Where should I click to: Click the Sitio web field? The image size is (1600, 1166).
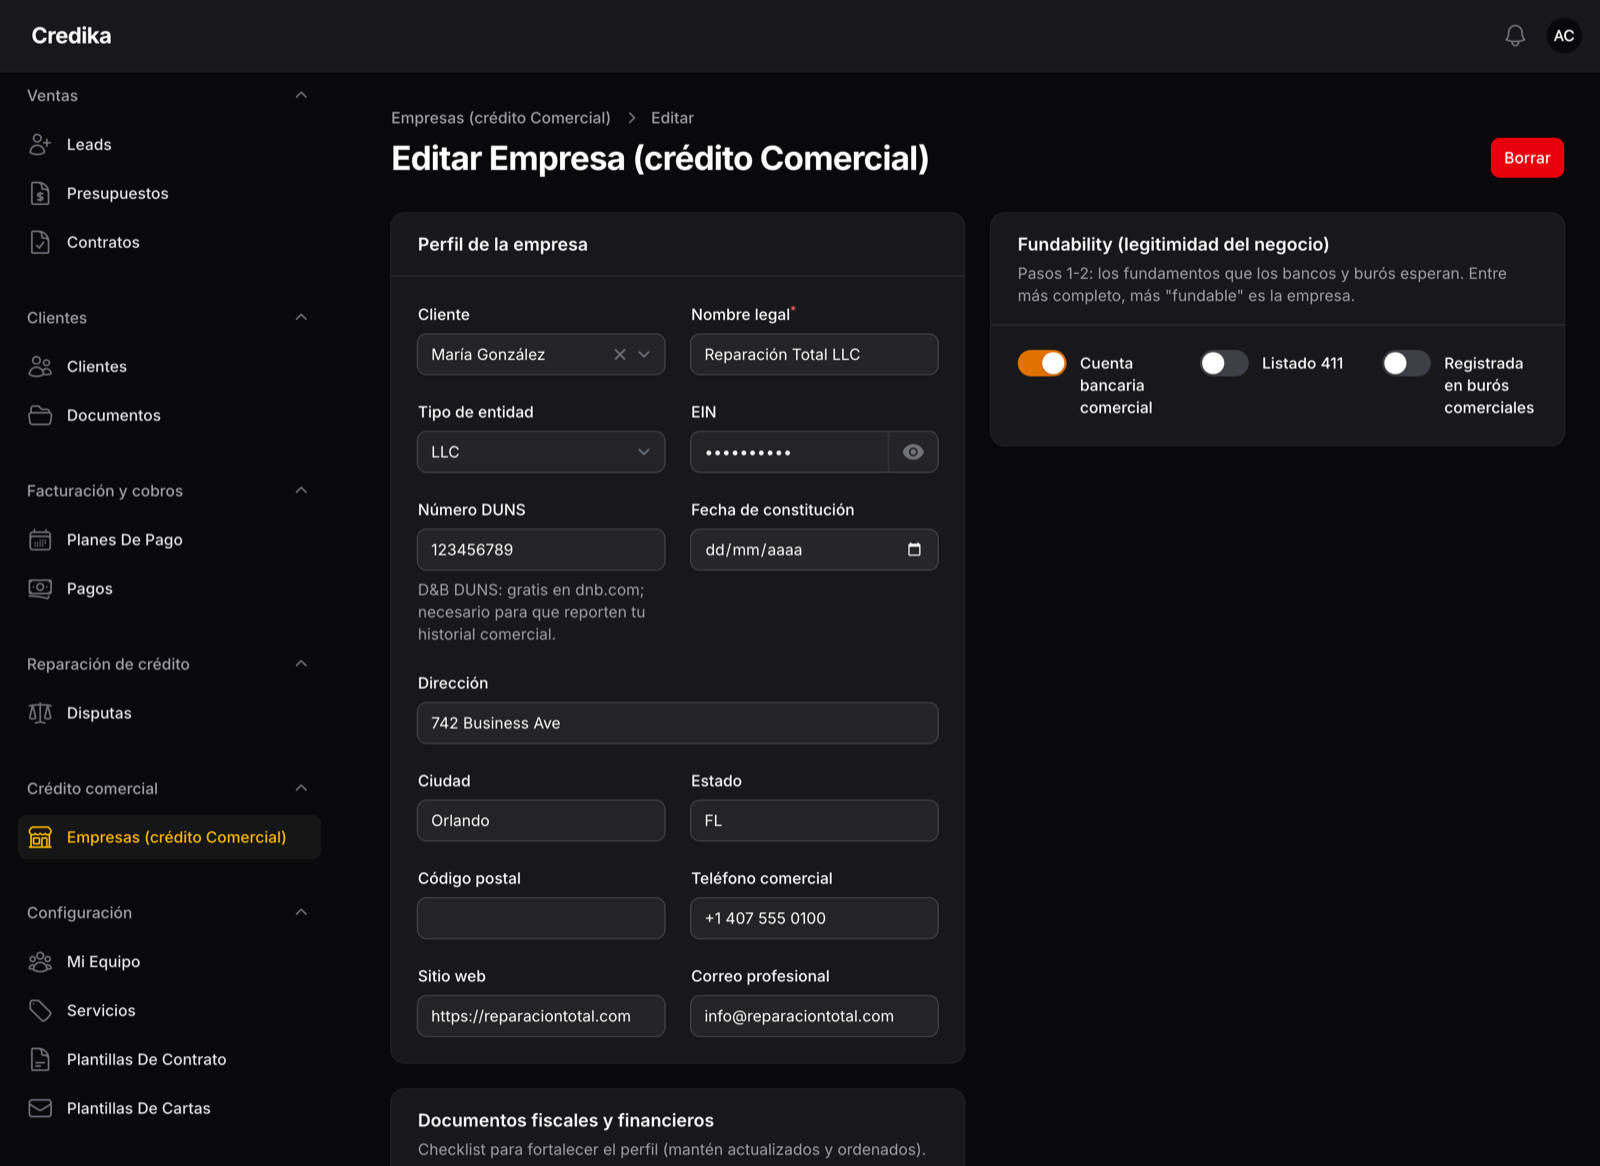541,1016
